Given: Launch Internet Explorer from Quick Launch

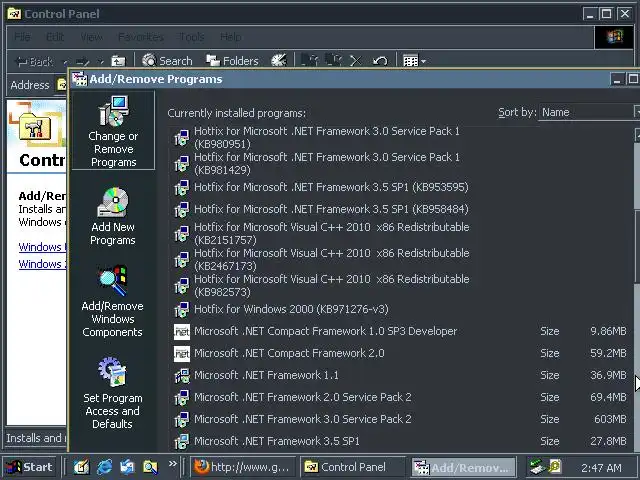Looking at the screenshot, I should point(104,467).
